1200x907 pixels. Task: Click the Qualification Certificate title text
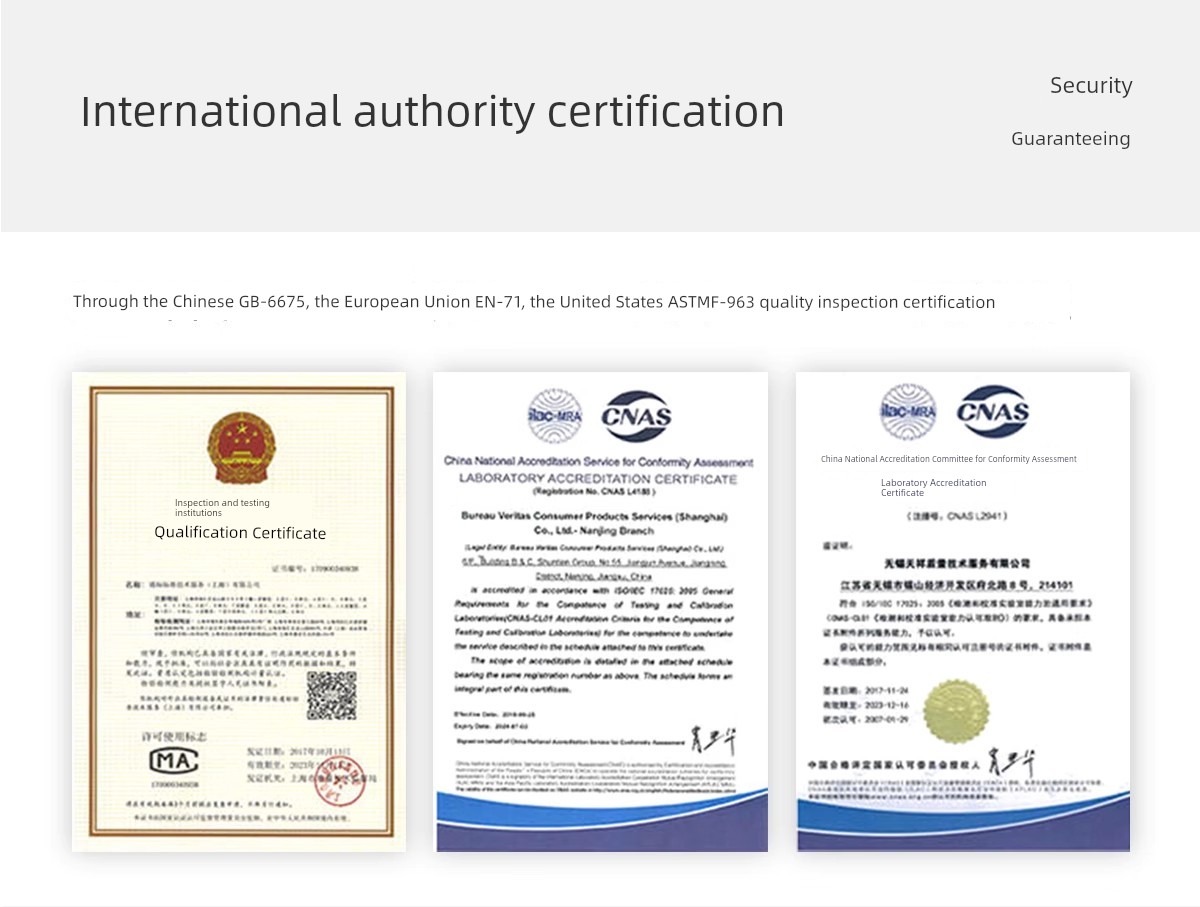coord(240,532)
